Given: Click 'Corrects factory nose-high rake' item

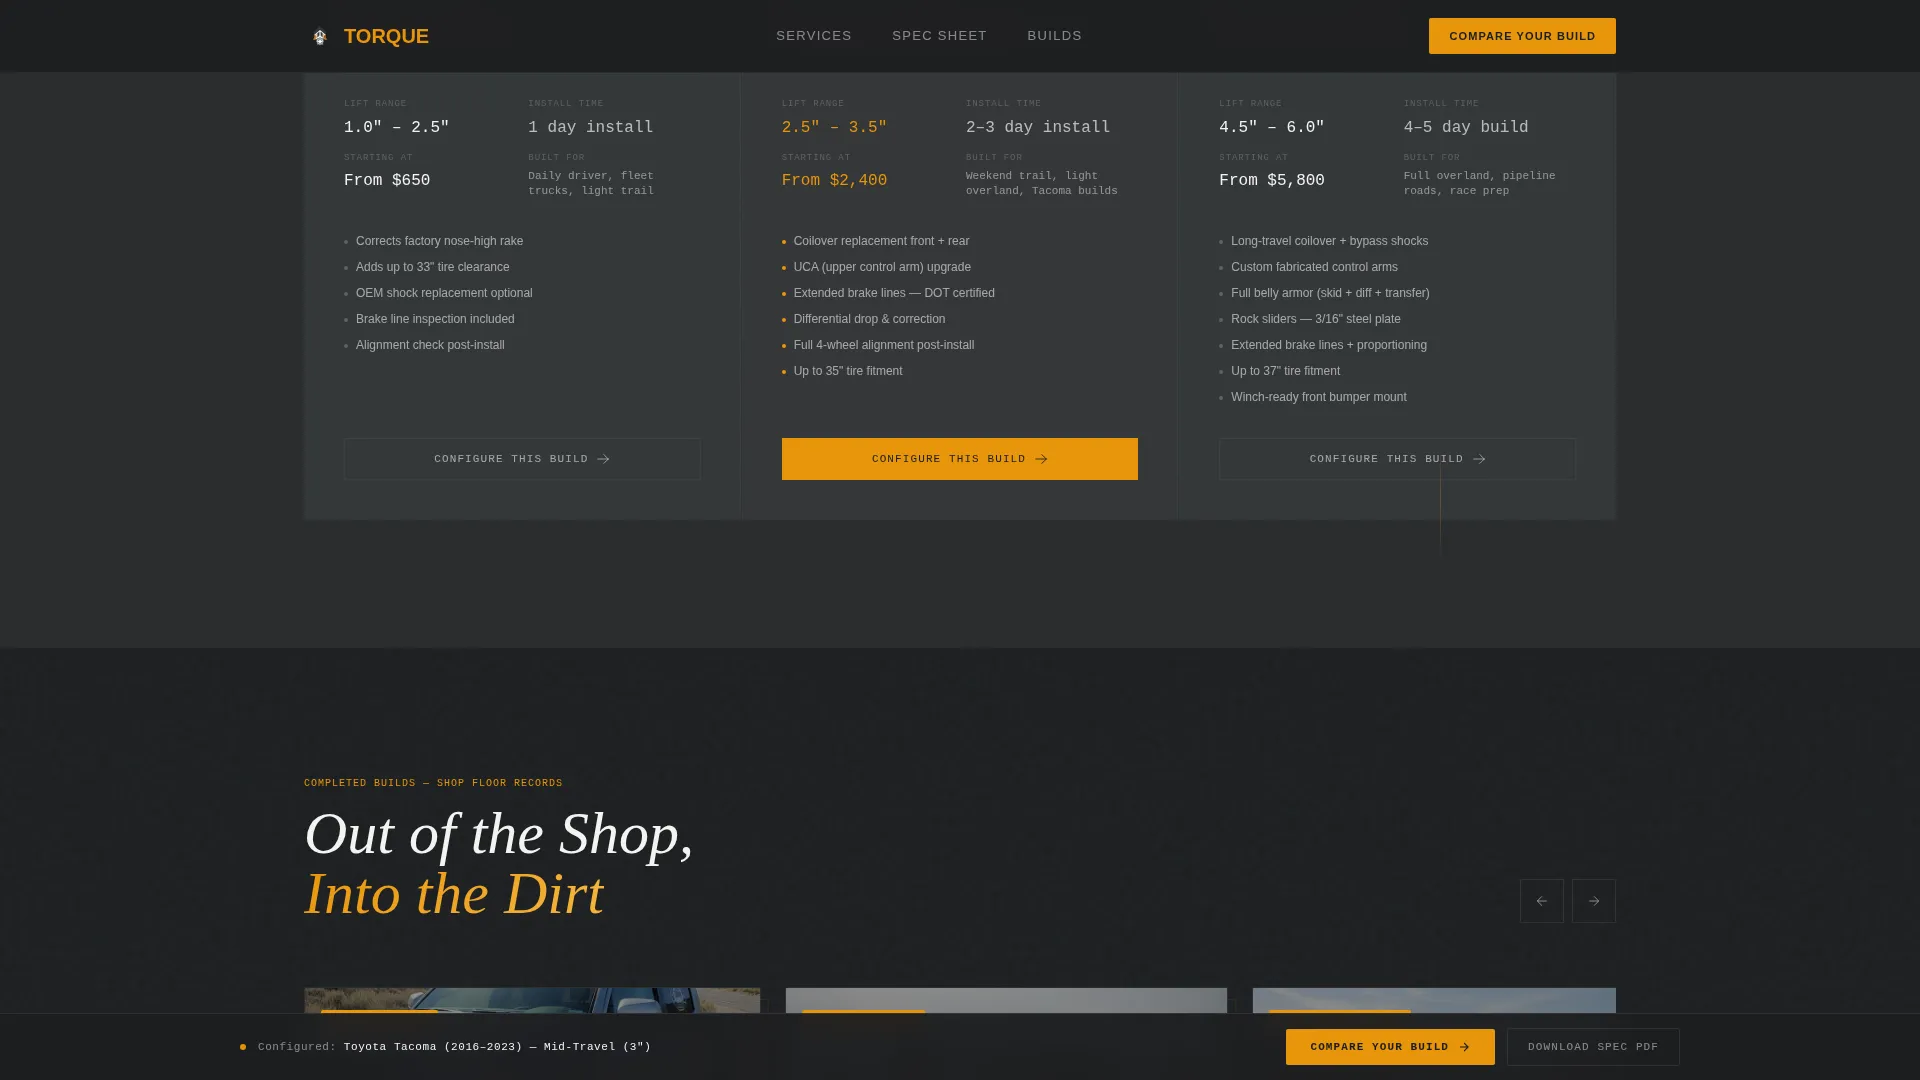Looking at the screenshot, I should coord(439,241).
